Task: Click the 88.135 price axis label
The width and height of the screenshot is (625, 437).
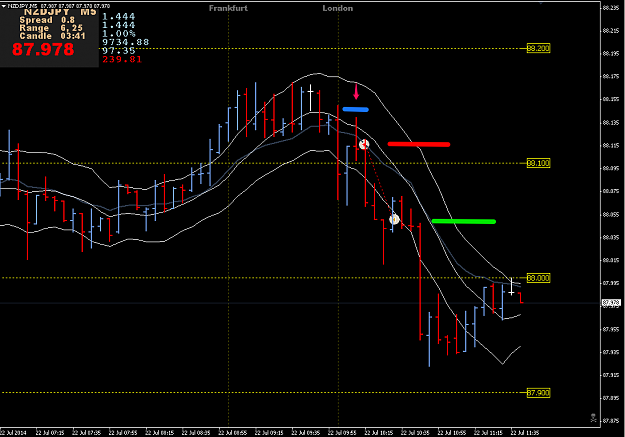Action: coord(611,122)
